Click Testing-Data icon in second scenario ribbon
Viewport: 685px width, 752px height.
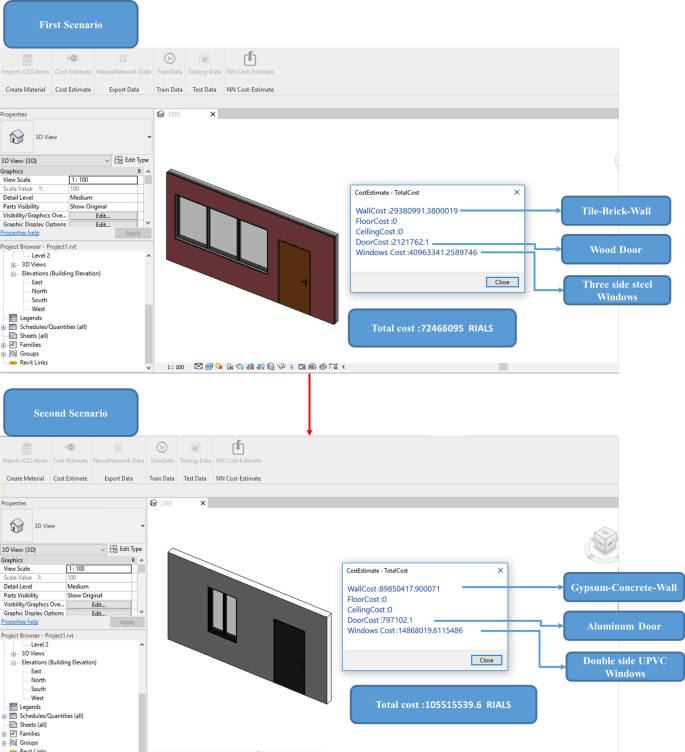pos(195,448)
